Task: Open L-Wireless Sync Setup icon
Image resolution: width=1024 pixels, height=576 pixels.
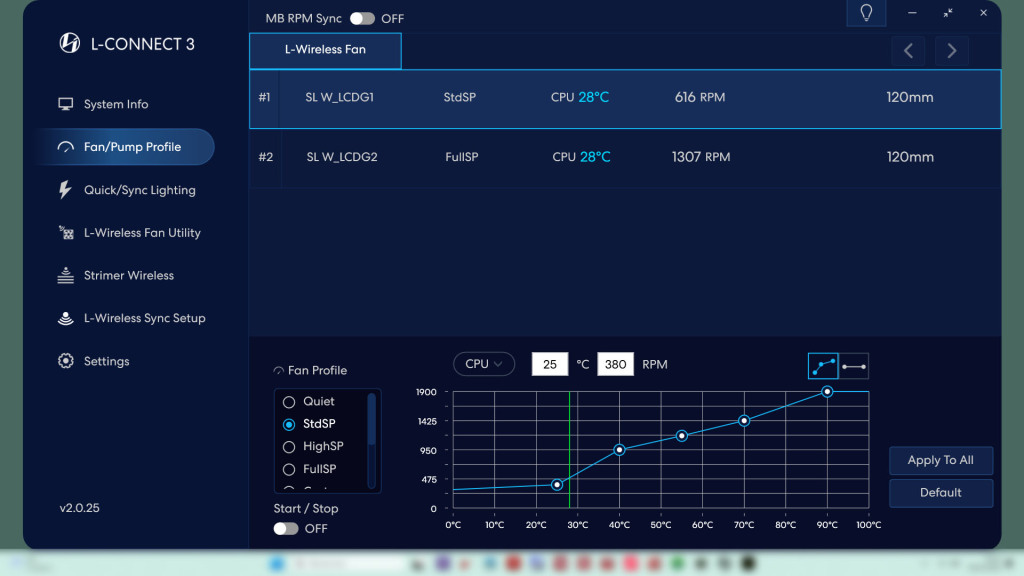Action: coord(66,319)
